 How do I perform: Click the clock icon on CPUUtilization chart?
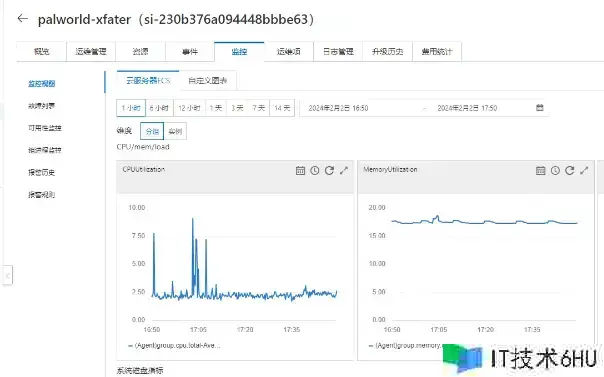click(x=315, y=170)
